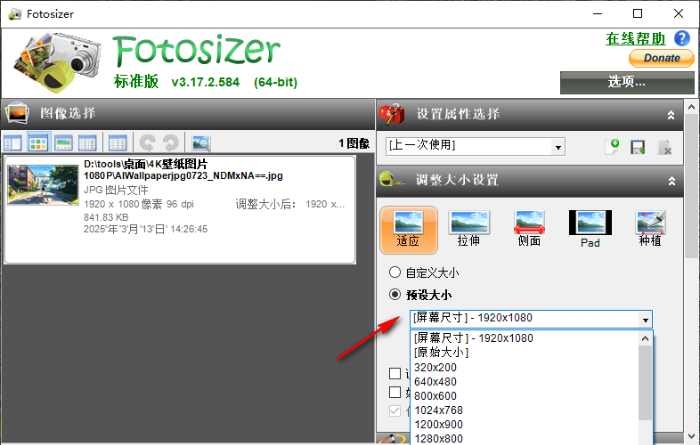Open the image preview magnifier tool
The image size is (700, 445).
coord(201,144)
